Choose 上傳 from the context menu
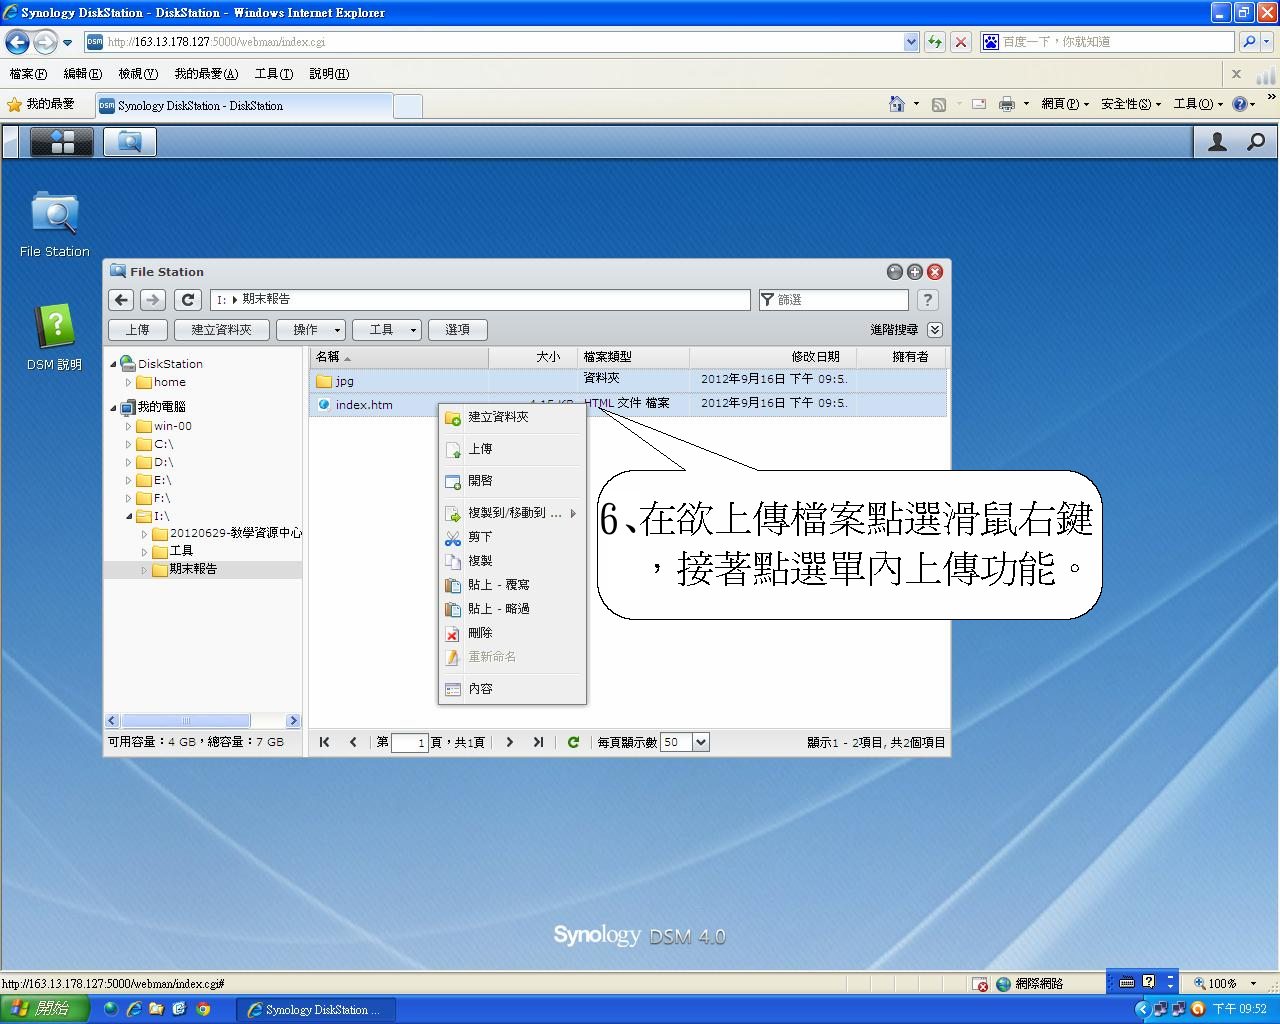Viewport: 1280px width, 1024px height. click(511, 449)
